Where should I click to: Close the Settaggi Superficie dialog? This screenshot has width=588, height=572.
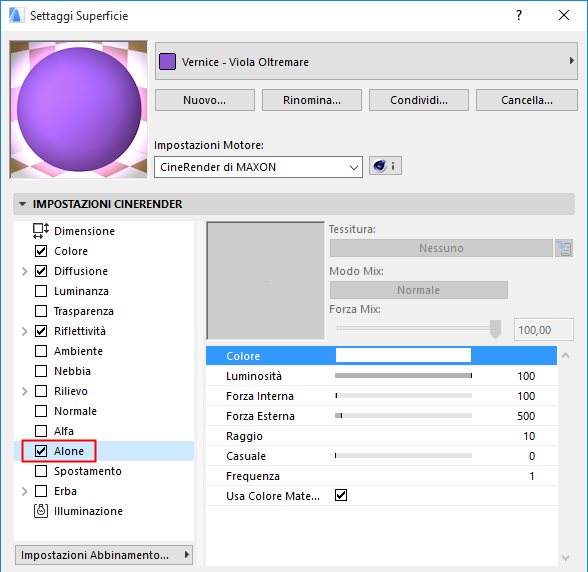(564, 15)
